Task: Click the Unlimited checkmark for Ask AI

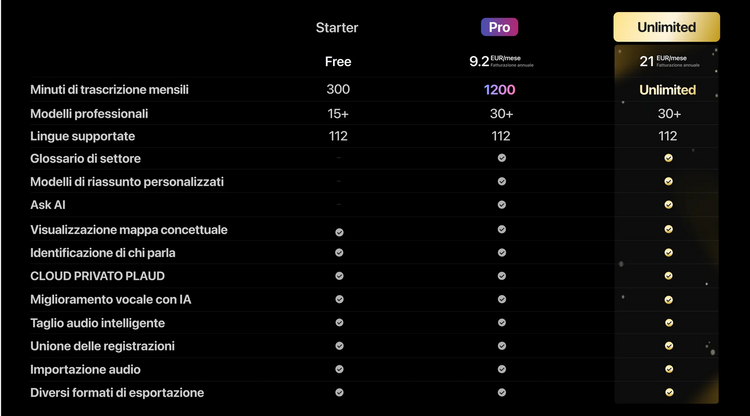Action: [x=668, y=205]
